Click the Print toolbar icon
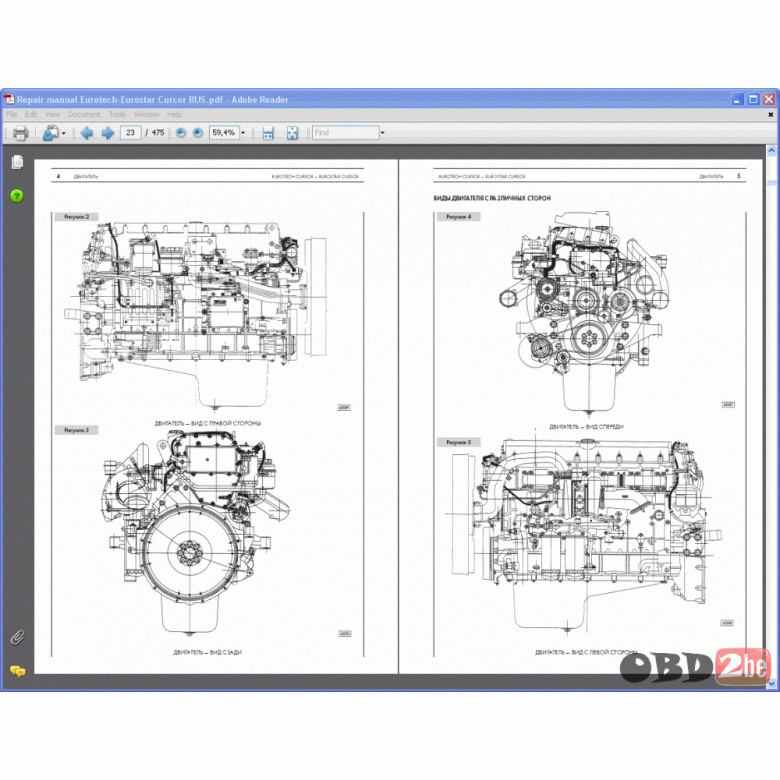The image size is (780, 780). (x=20, y=133)
